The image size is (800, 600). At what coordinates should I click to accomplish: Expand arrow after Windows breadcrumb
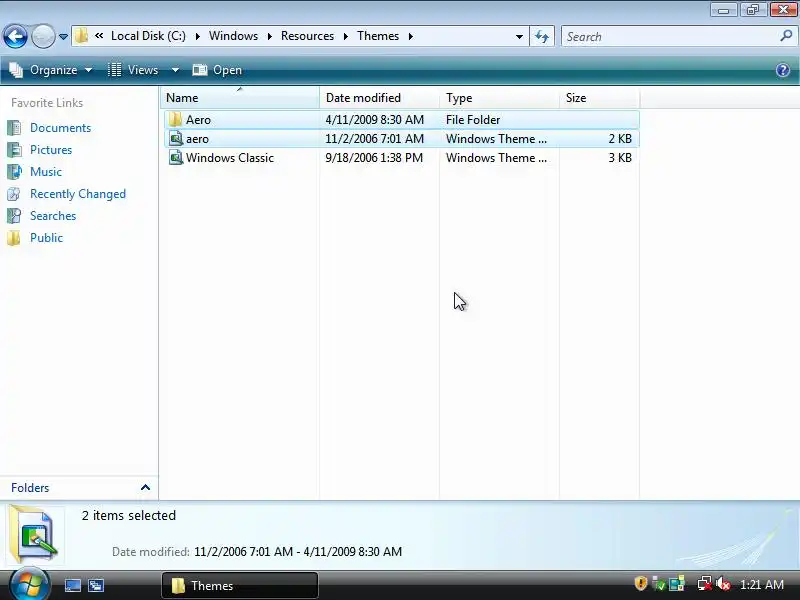pyautogui.click(x=270, y=36)
